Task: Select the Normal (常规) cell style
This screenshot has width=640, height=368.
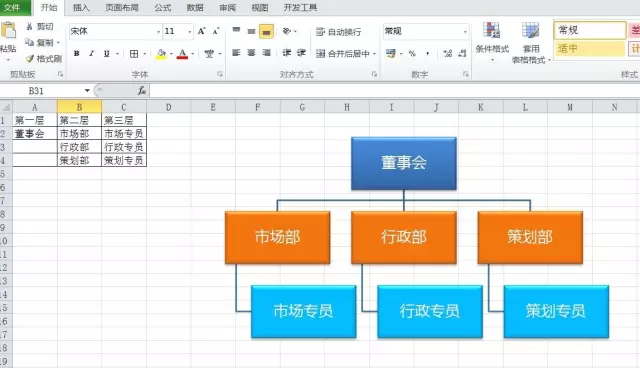Action: pyautogui.click(x=590, y=30)
